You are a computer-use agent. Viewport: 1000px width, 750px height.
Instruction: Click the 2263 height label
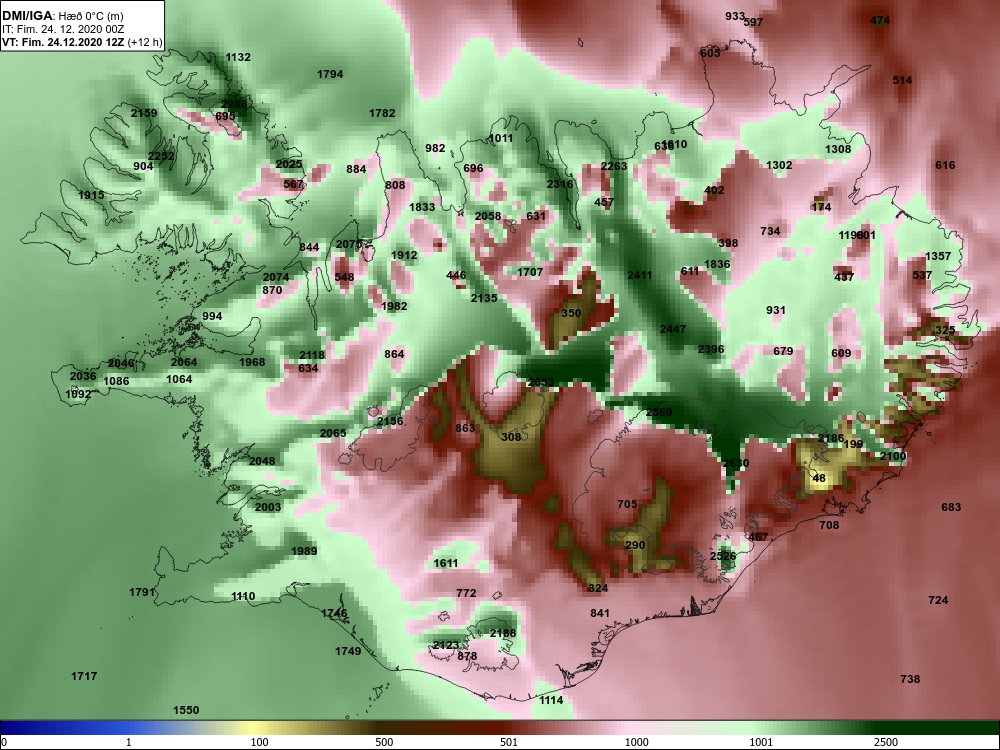614,166
